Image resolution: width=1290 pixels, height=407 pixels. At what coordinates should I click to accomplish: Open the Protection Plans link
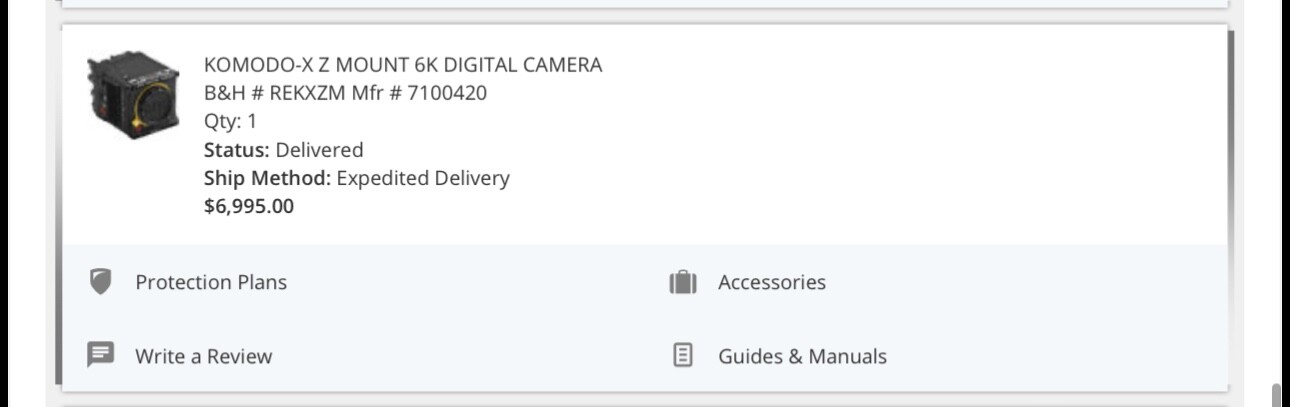pos(211,282)
